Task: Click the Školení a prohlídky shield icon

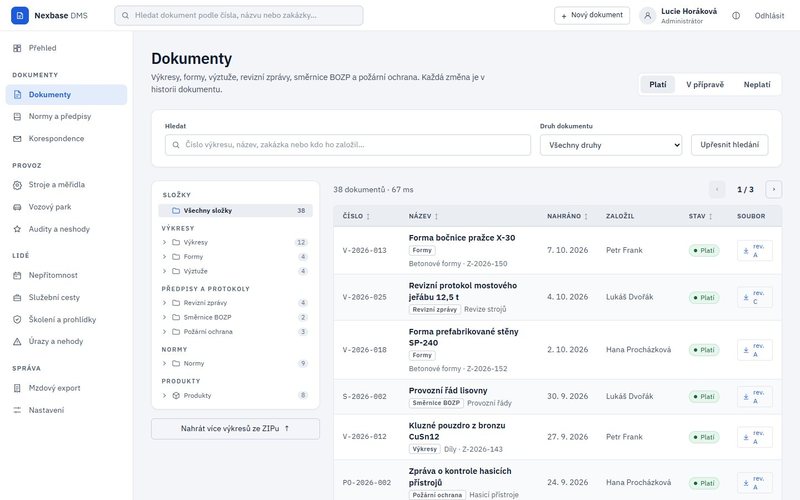Action: click(17, 319)
